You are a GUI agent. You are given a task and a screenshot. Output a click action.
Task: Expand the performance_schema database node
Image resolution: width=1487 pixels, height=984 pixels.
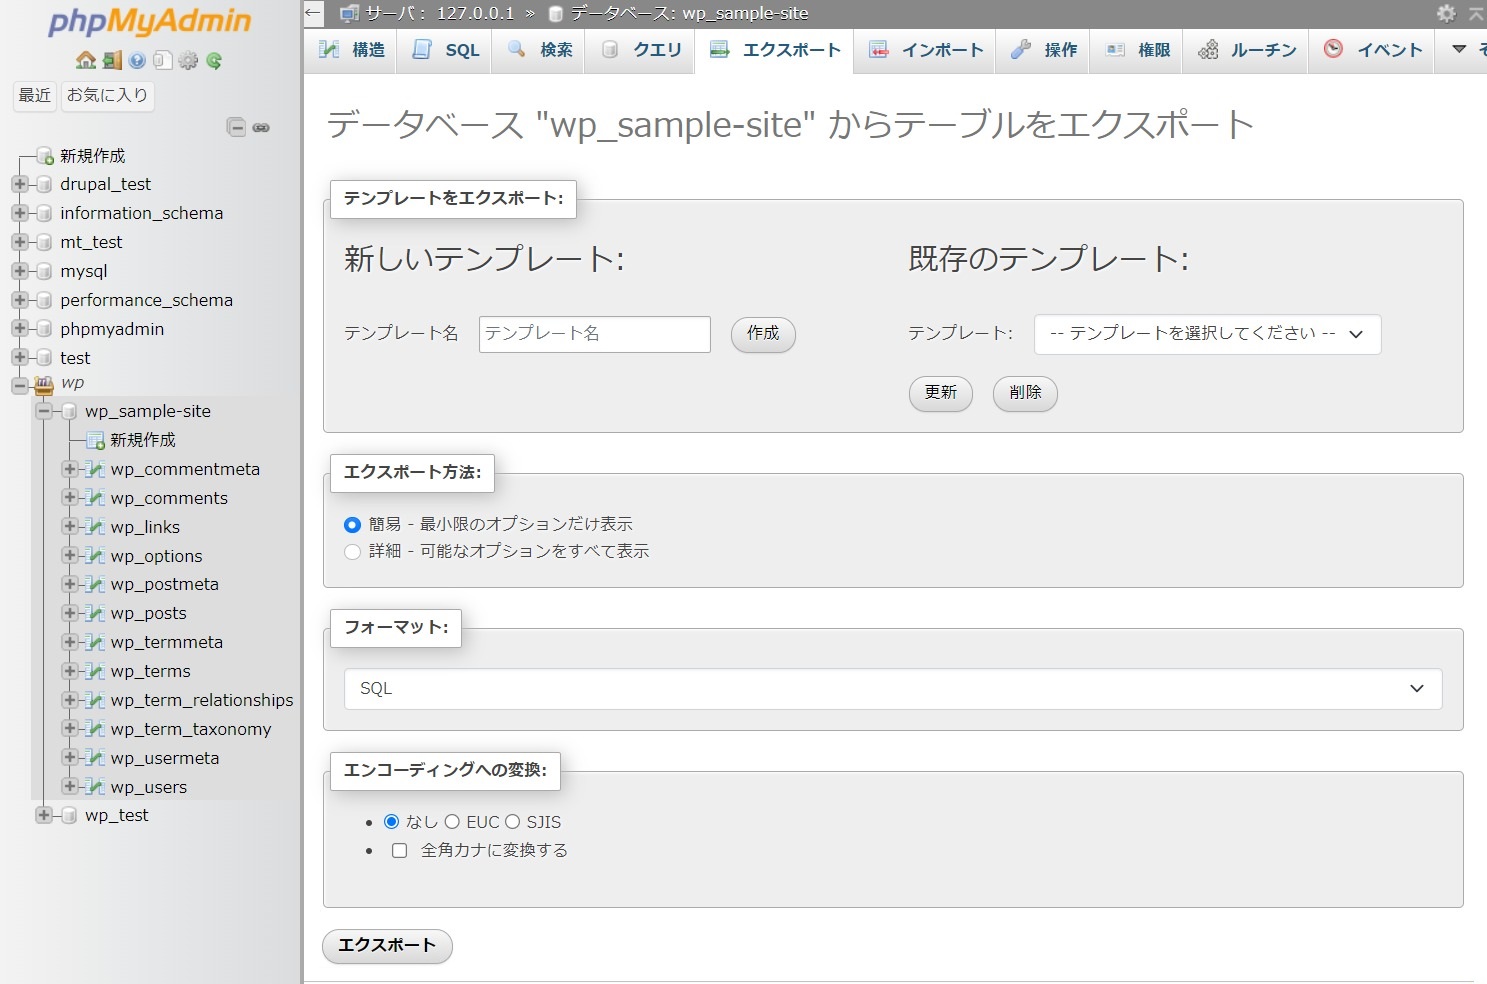point(20,300)
